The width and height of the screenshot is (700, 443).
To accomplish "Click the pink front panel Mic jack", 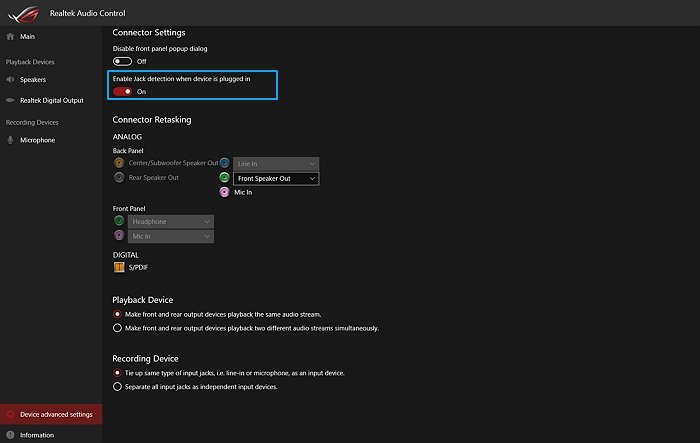I will click(119, 235).
